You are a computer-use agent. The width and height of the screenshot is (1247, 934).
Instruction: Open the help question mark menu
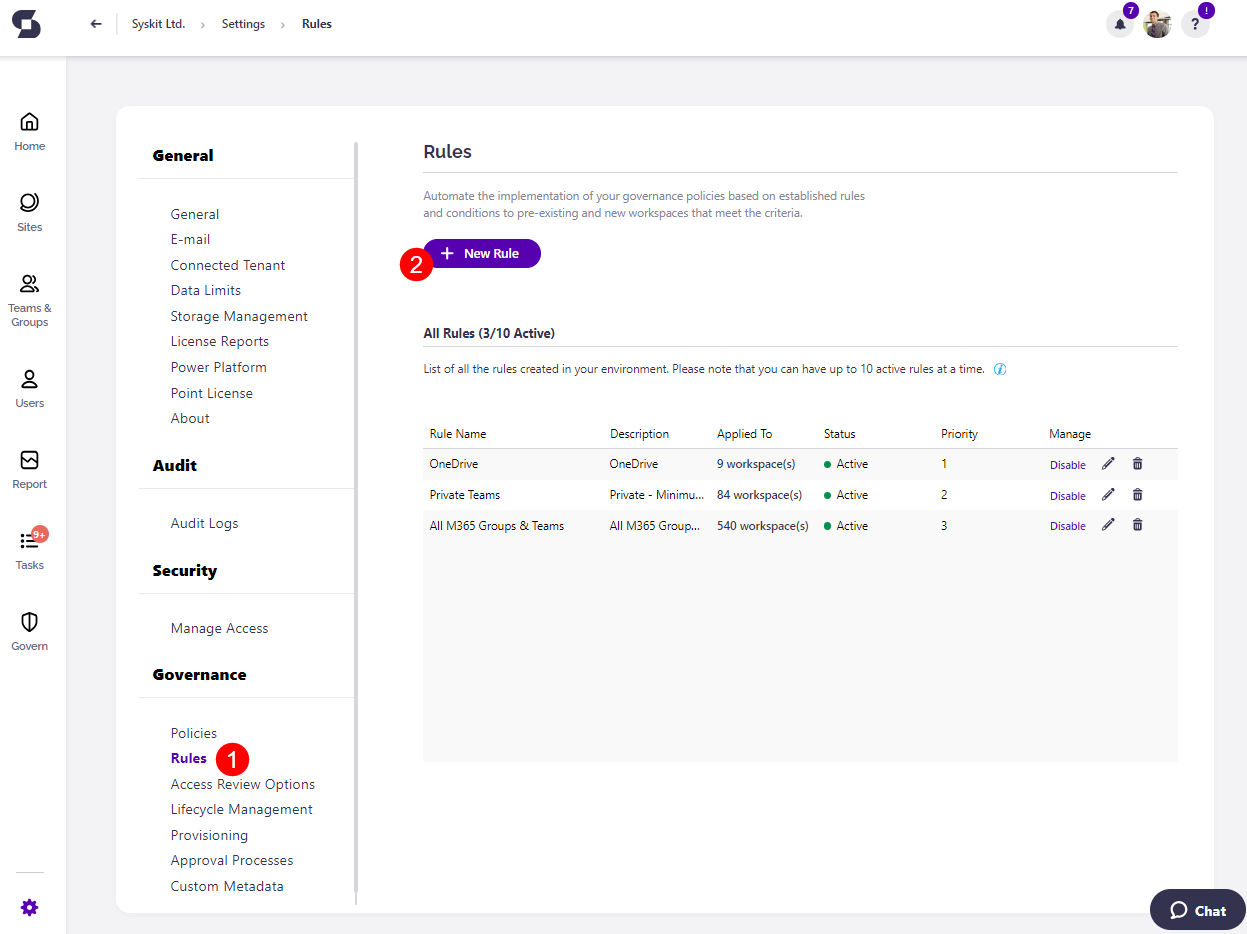click(1194, 25)
